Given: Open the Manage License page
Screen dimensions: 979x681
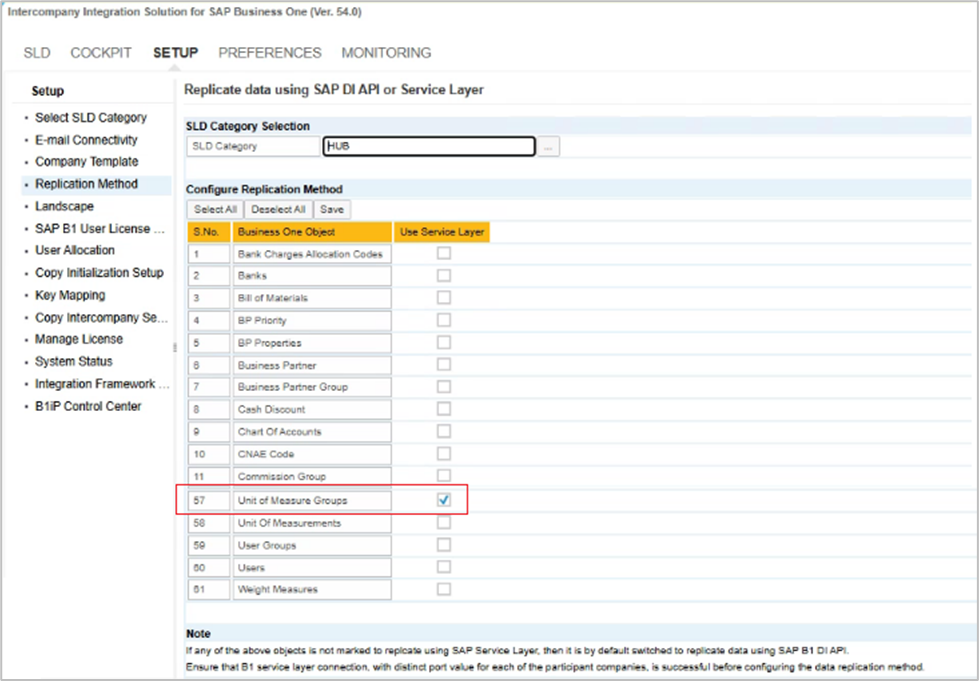Looking at the screenshot, I should (x=79, y=339).
